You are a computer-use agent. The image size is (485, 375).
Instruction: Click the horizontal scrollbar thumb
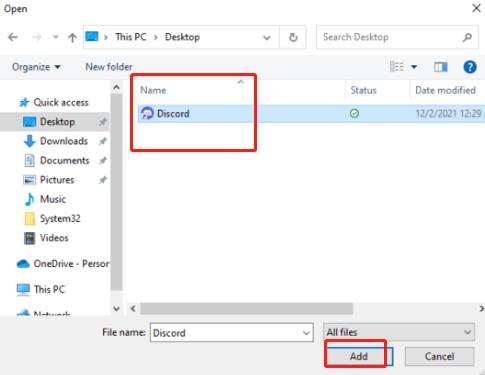(x=246, y=309)
